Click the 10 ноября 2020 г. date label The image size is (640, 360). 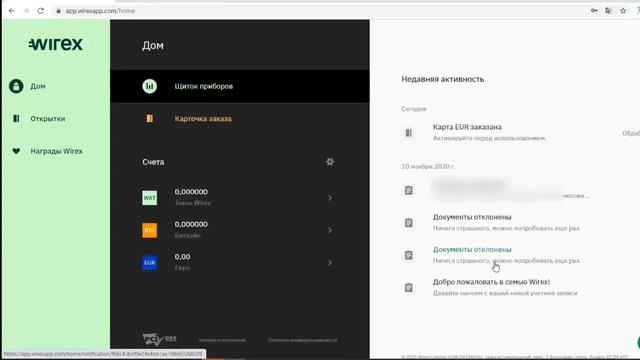[427, 166]
